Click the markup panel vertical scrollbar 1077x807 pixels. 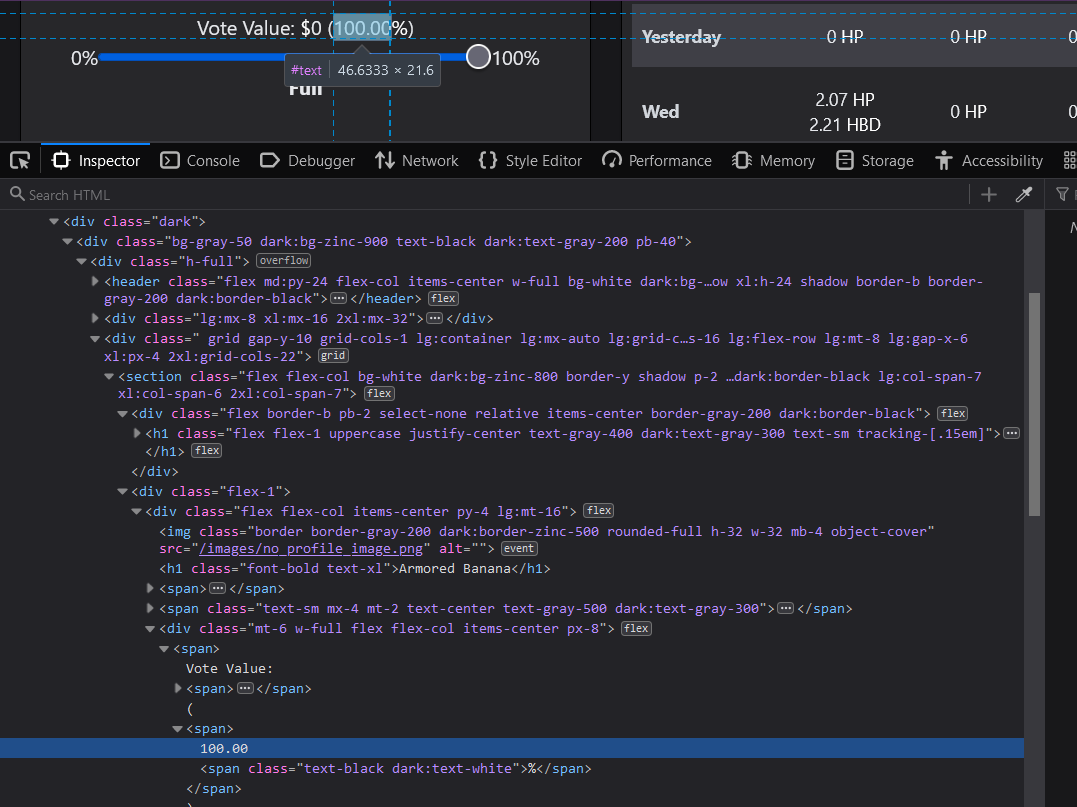1034,404
